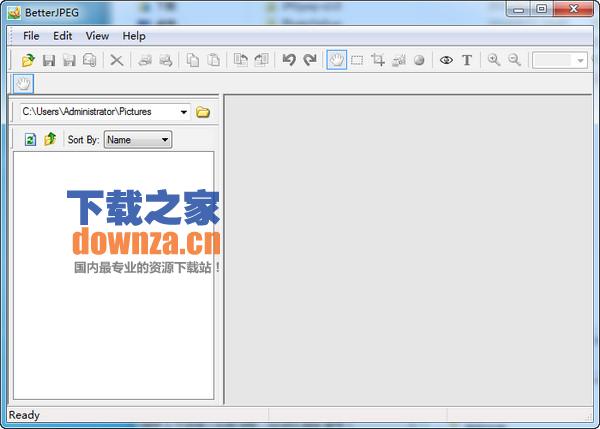Screen dimensions: 600x429
Task: Open the Help menu
Action: (134, 36)
